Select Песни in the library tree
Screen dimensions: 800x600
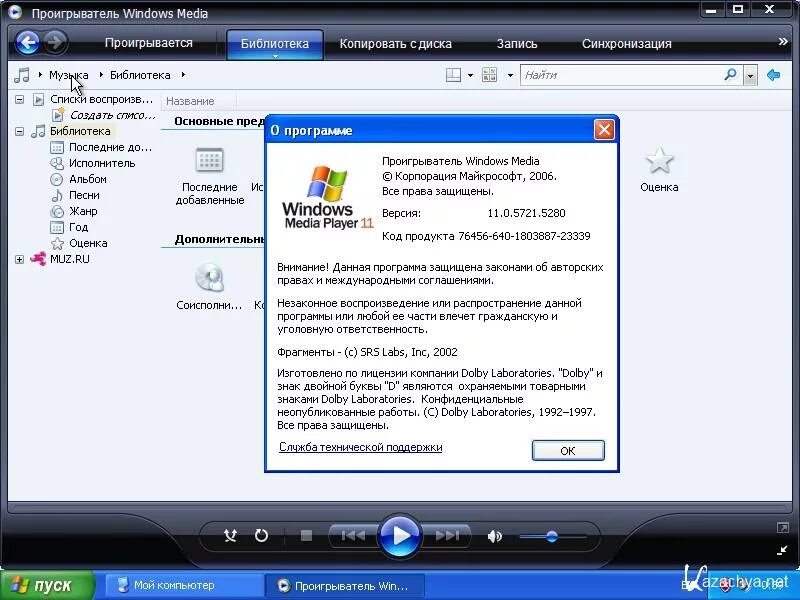84,195
